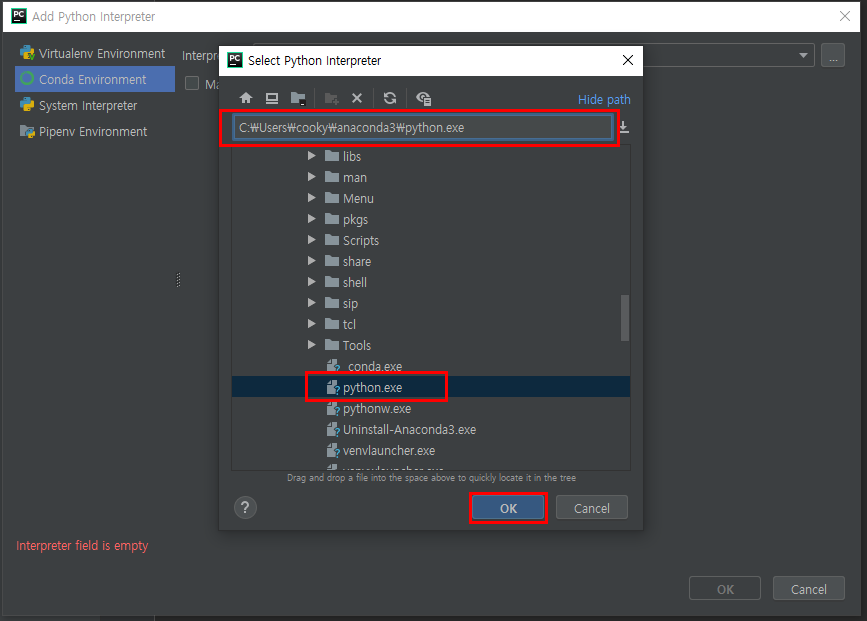Click the Scripts folder icon

click(332, 240)
